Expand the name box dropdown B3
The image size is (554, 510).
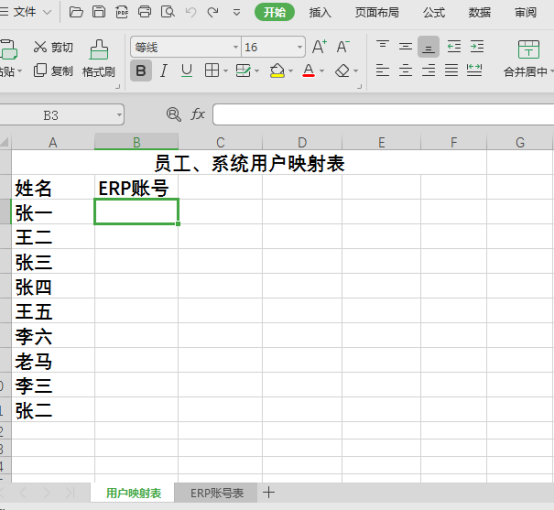pyautogui.click(x=119, y=115)
